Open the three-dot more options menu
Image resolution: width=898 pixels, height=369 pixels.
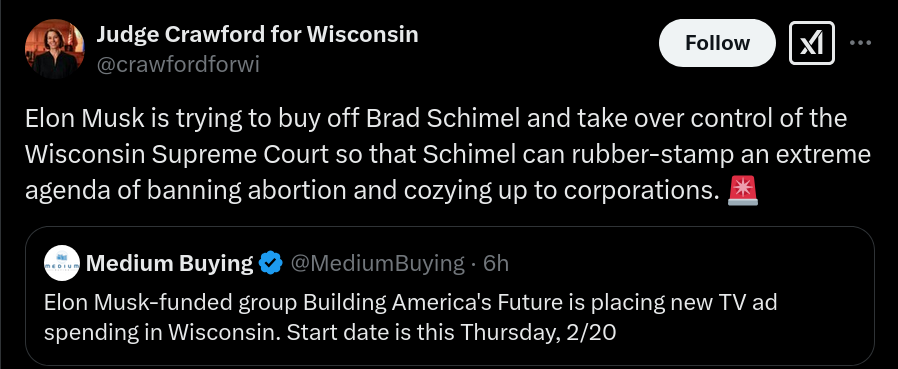click(860, 43)
